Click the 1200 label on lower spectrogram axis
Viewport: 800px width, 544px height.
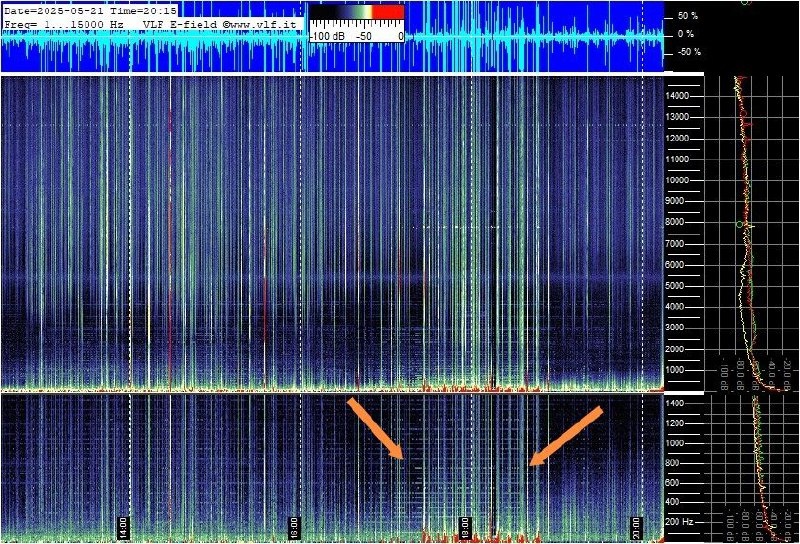[675, 423]
